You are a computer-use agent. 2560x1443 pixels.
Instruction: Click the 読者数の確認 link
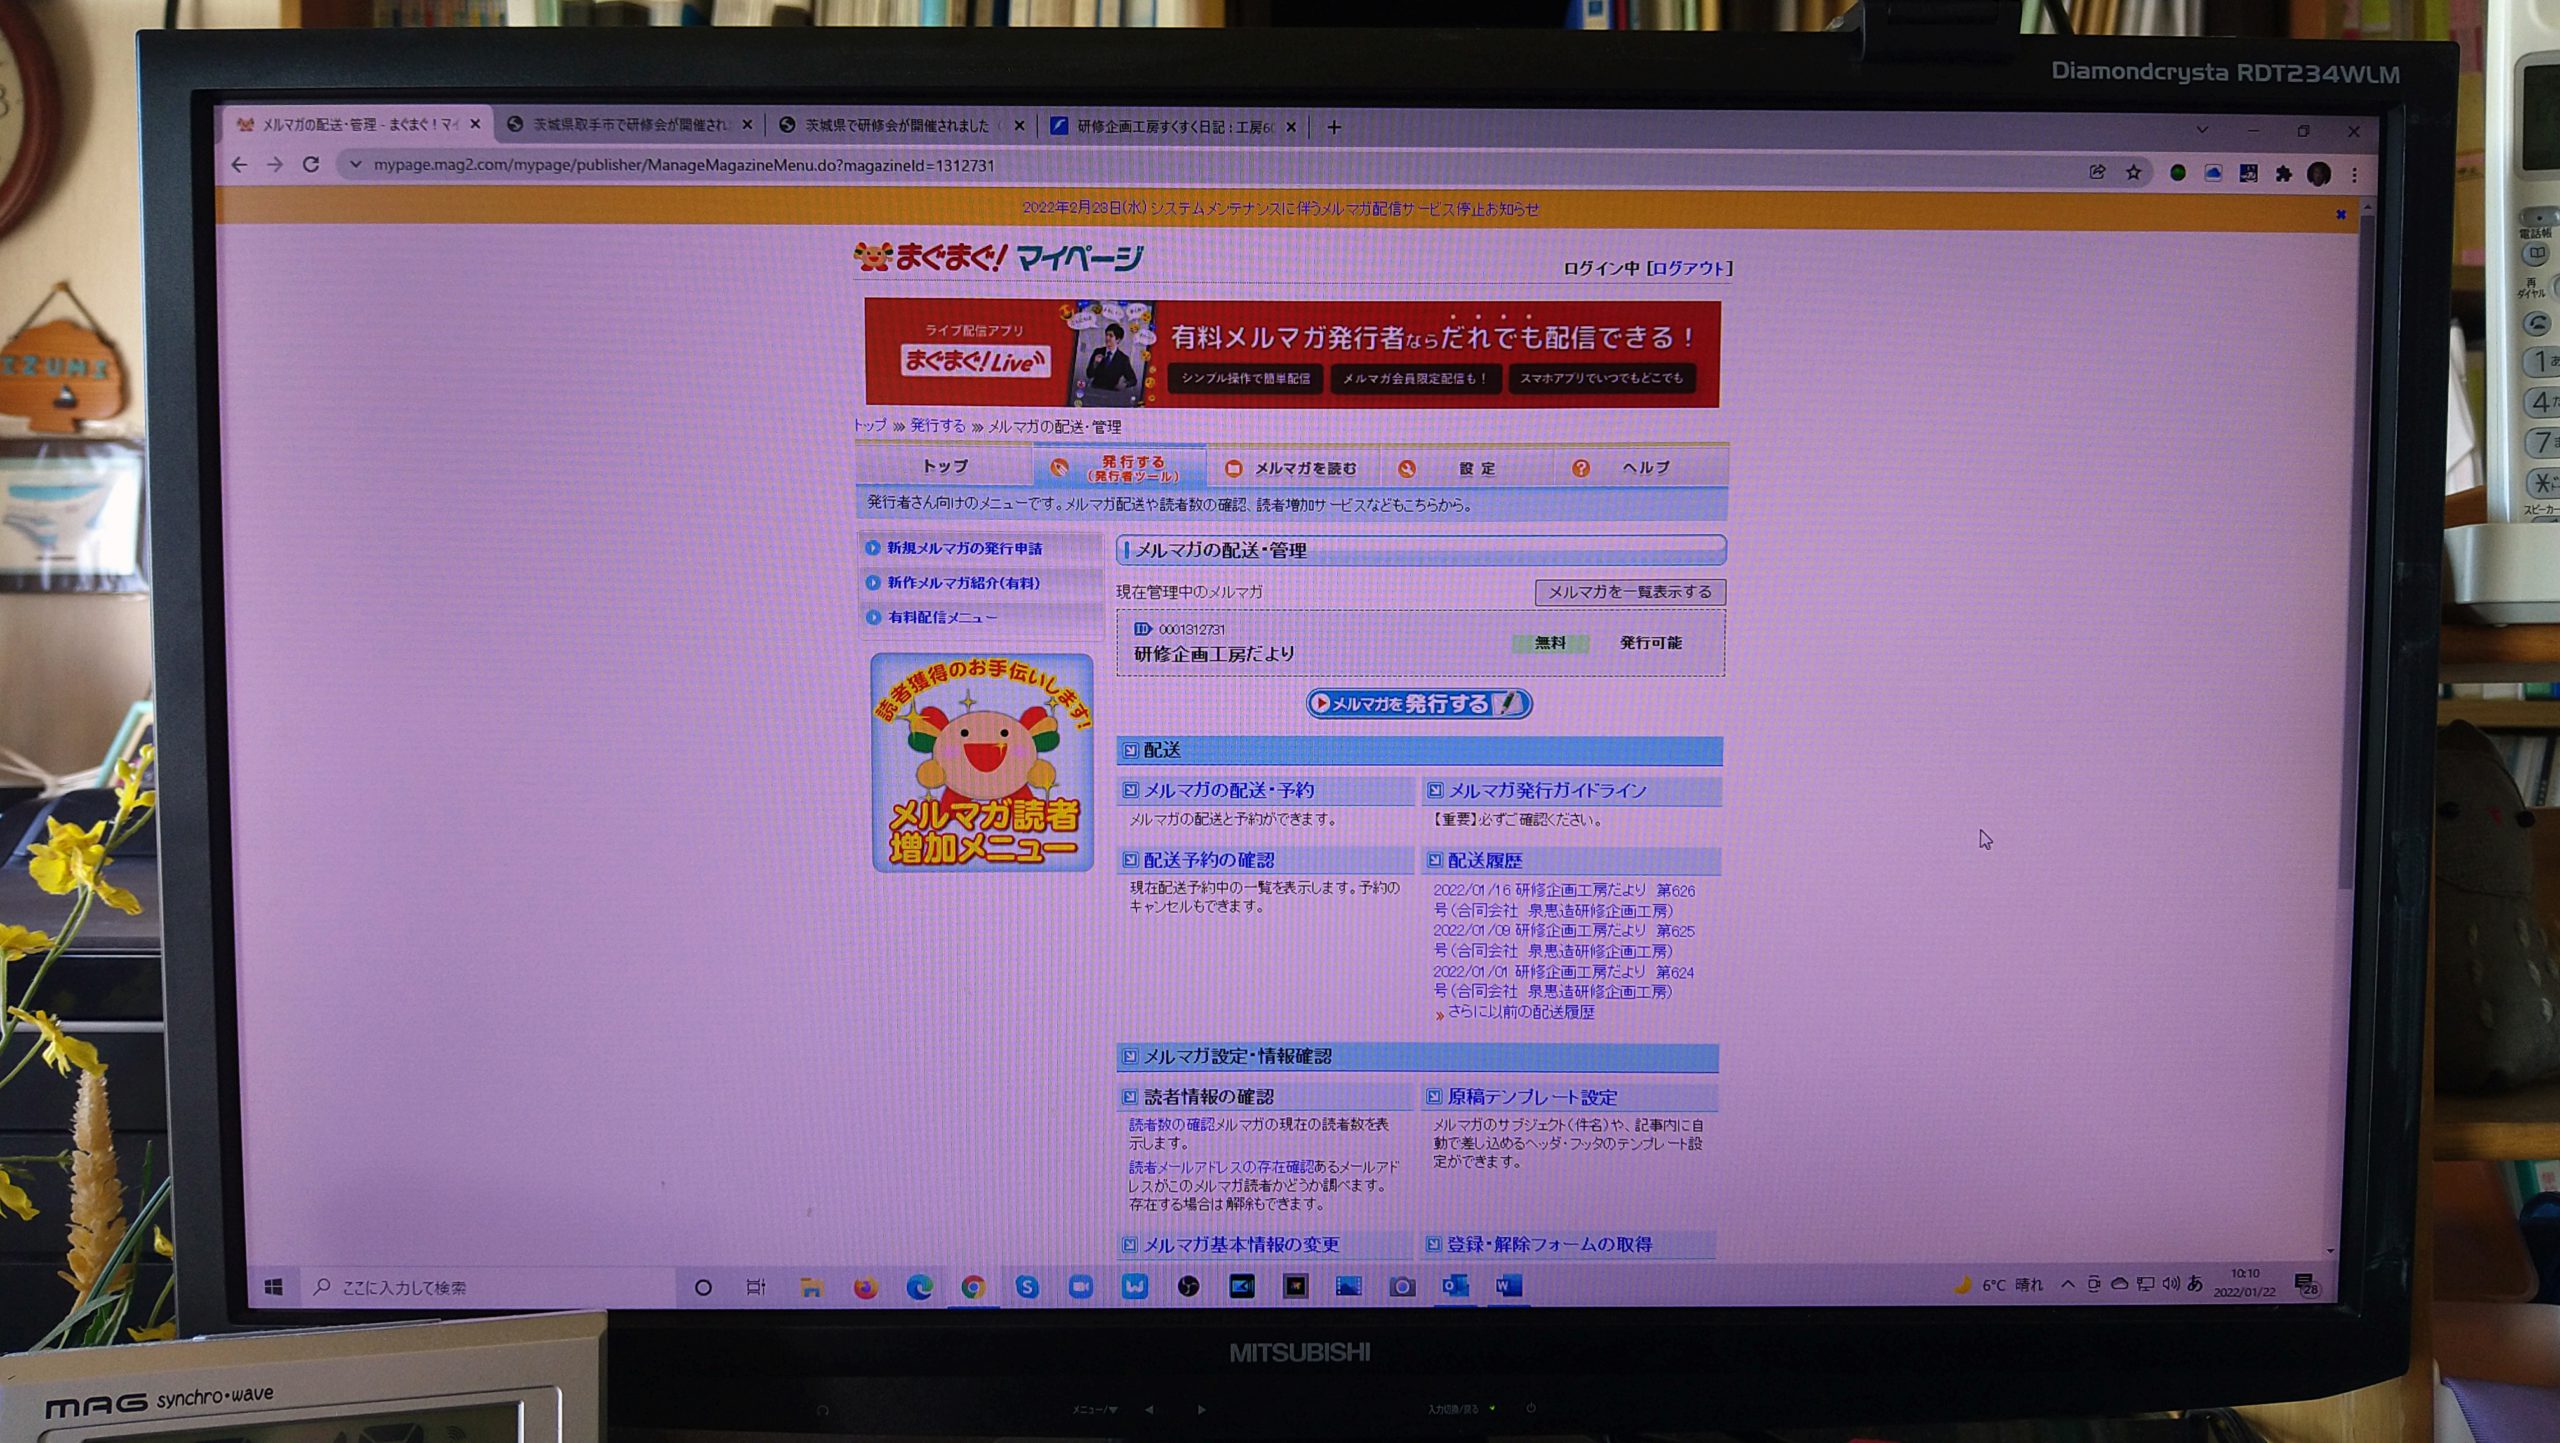(1171, 1125)
